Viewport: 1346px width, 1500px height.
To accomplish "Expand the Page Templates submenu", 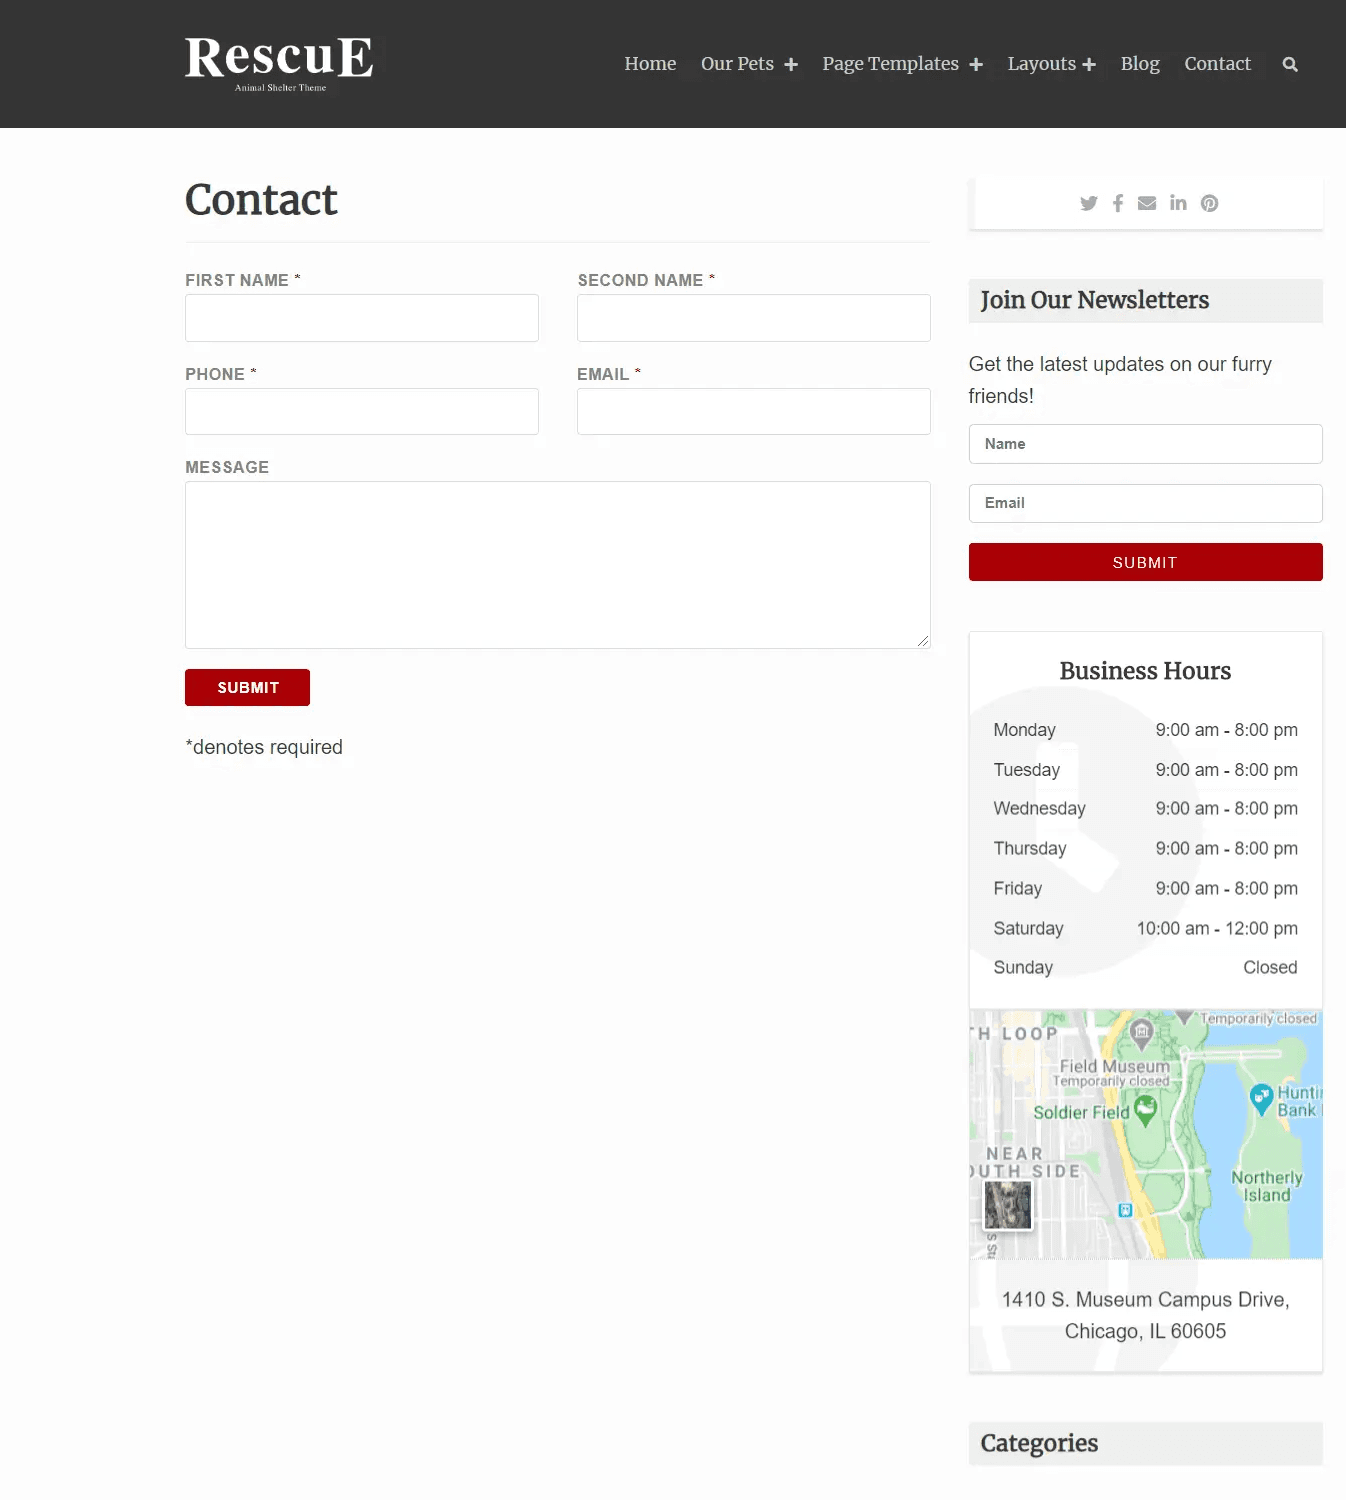I will tap(976, 65).
